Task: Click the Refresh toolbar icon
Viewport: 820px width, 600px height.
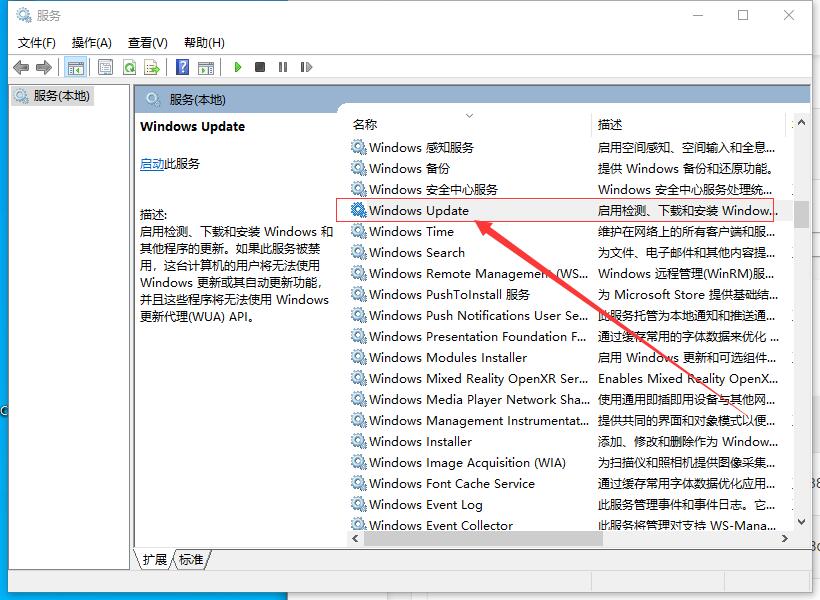Action: (129, 67)
